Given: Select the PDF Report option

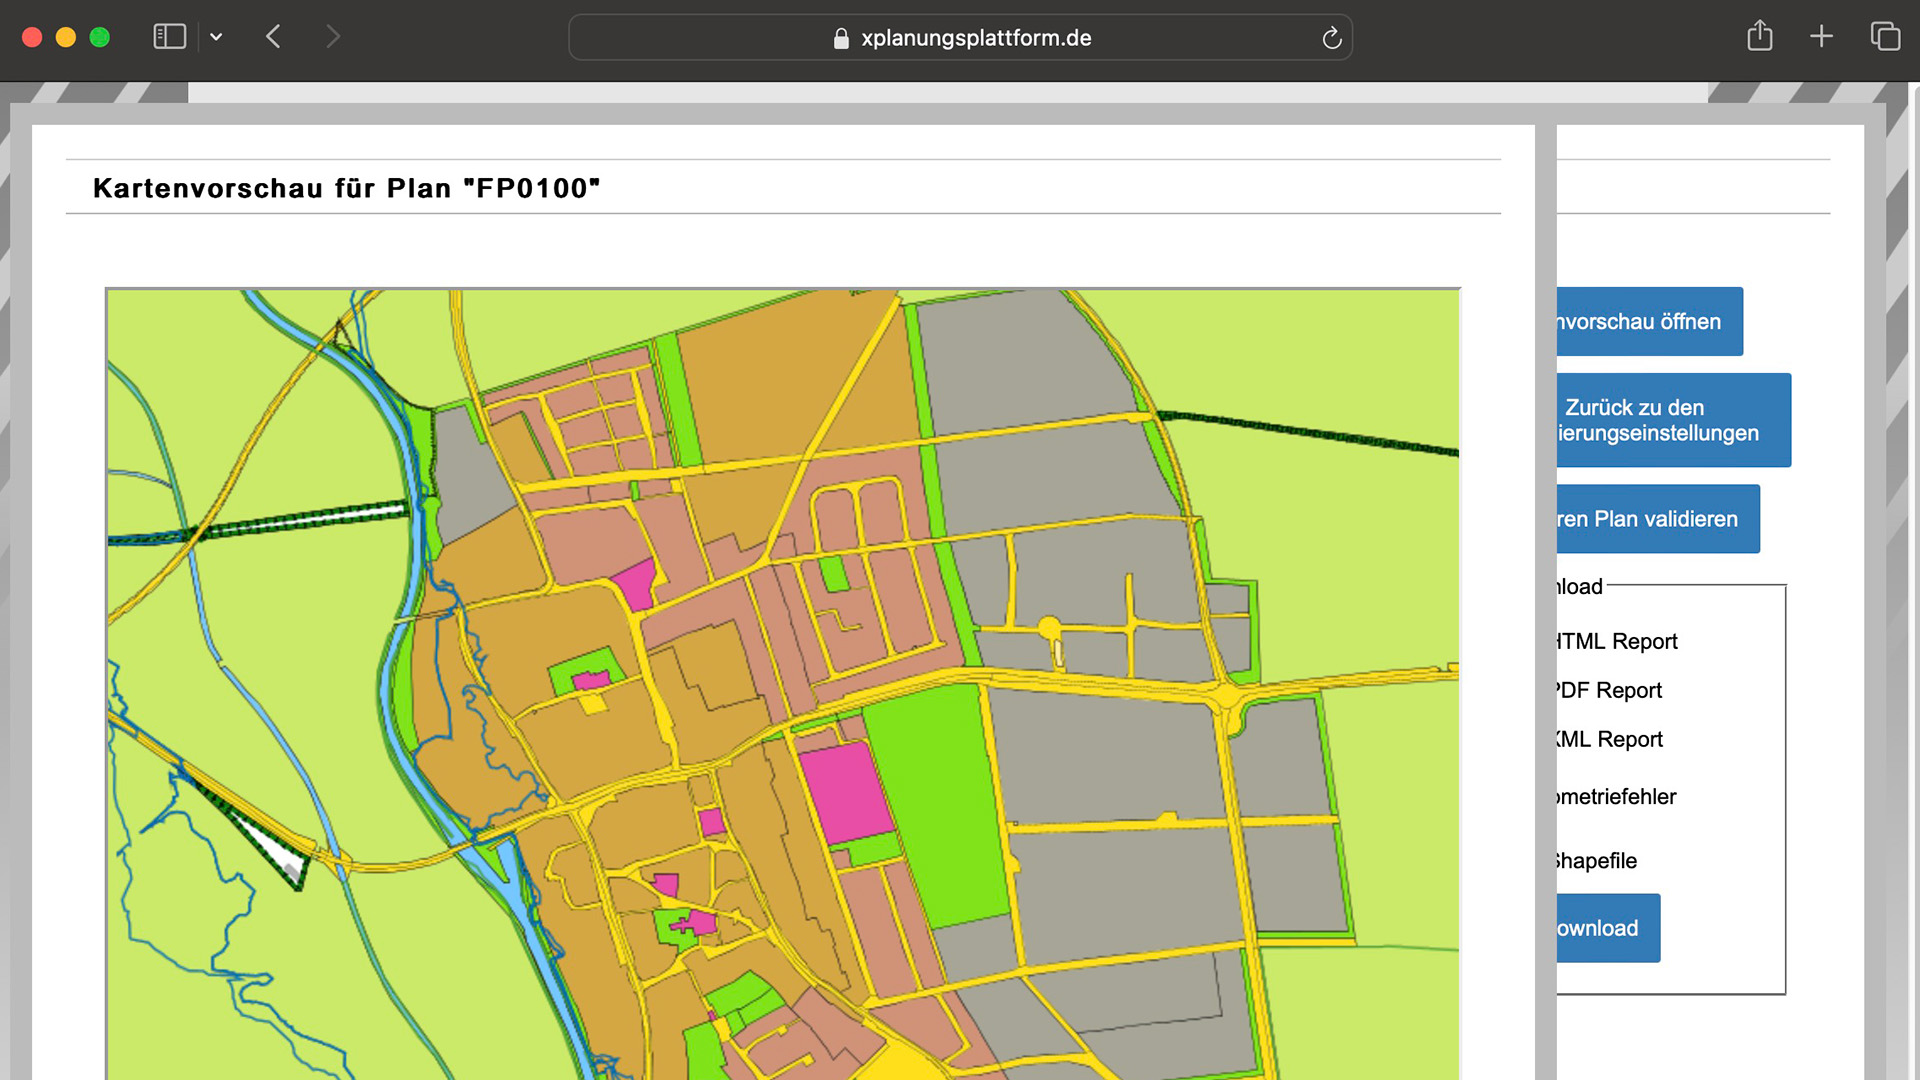Looking at the screenshot, I should click(1608, 690).
